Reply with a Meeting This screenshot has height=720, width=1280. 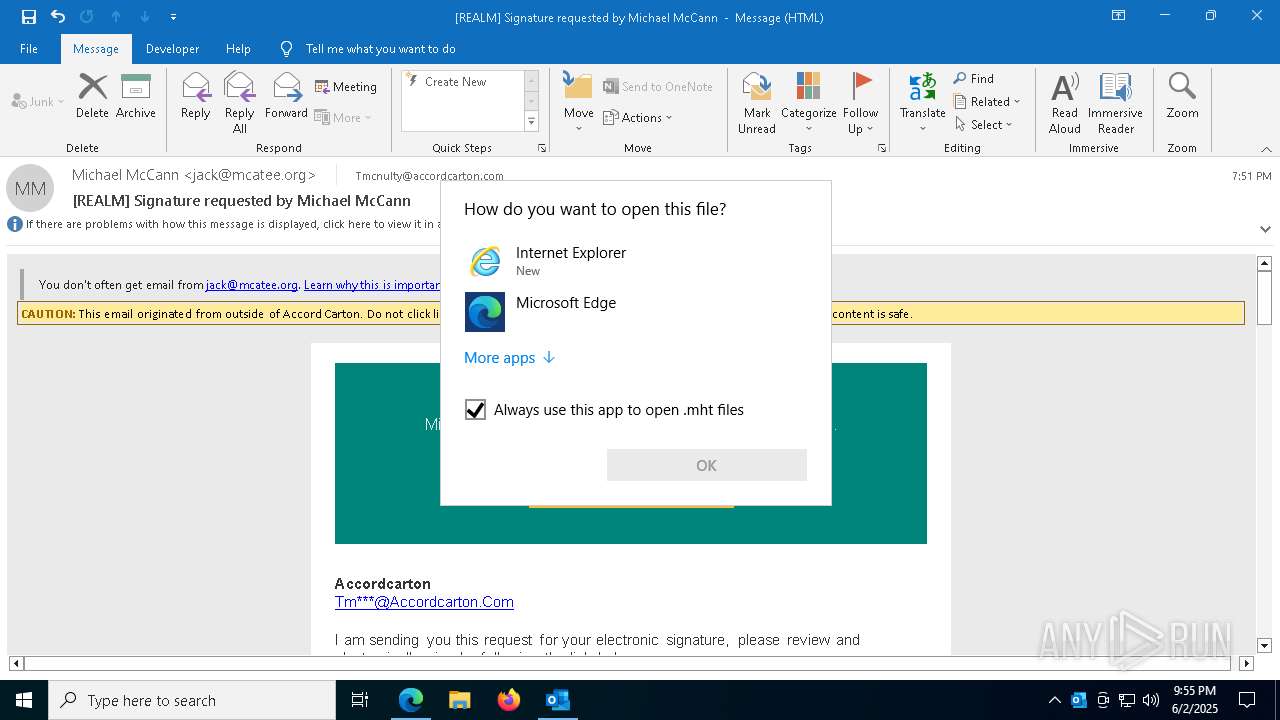coord(346,87)
